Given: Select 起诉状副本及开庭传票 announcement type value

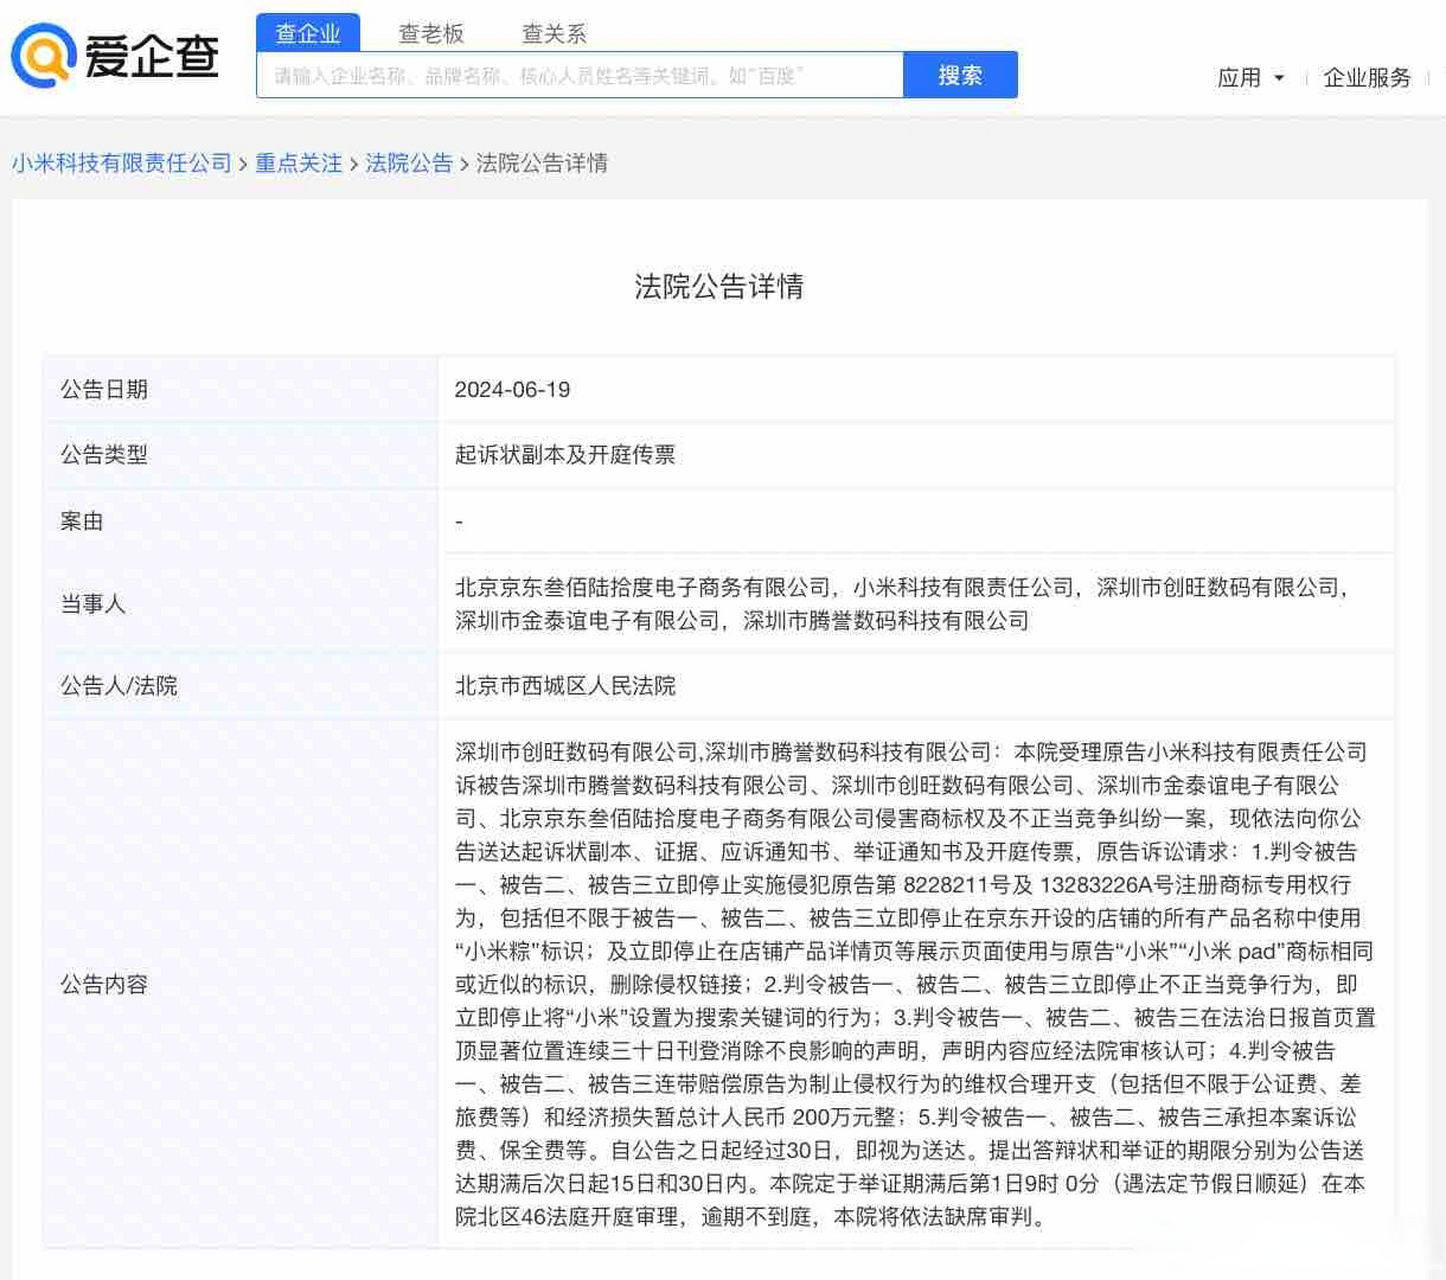Looking at the screenshot, I should 565,455.
